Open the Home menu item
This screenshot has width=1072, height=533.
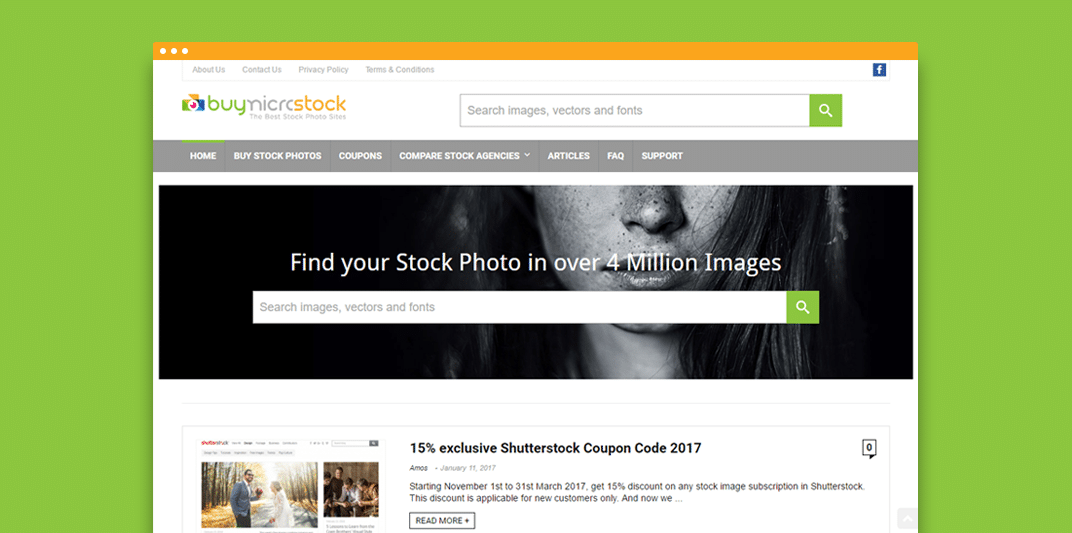tap(203, 156)
